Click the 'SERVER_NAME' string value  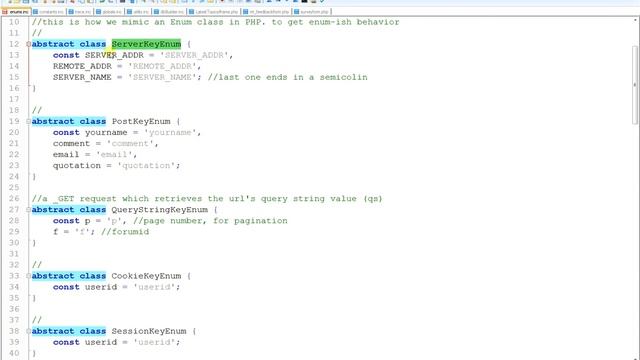click(162, 77)
